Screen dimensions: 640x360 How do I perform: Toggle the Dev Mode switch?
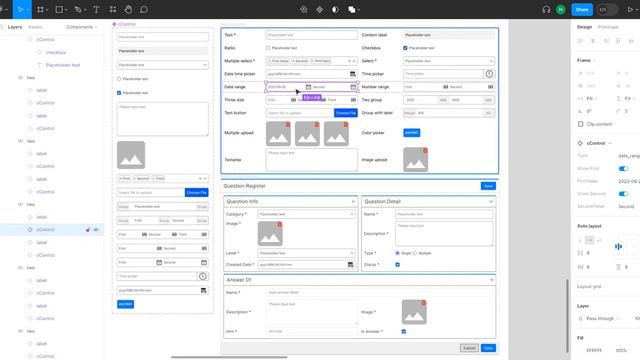coord(607,9)
